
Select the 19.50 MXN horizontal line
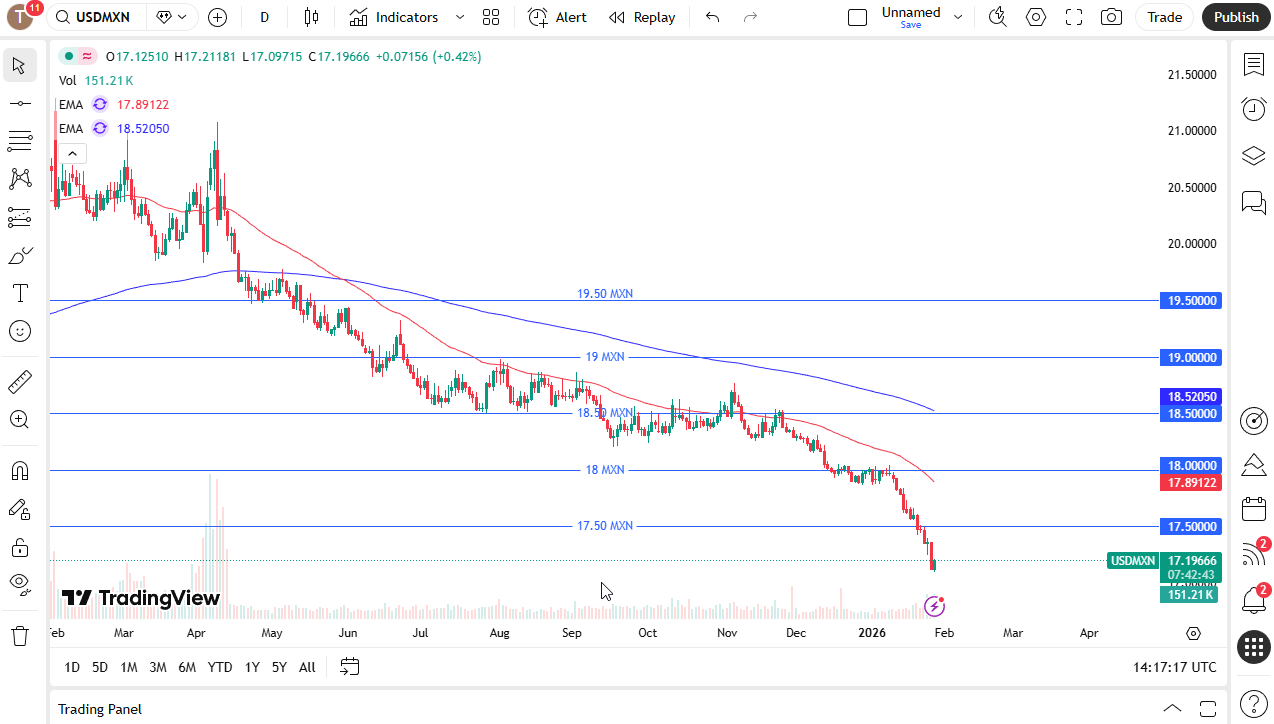605,300
